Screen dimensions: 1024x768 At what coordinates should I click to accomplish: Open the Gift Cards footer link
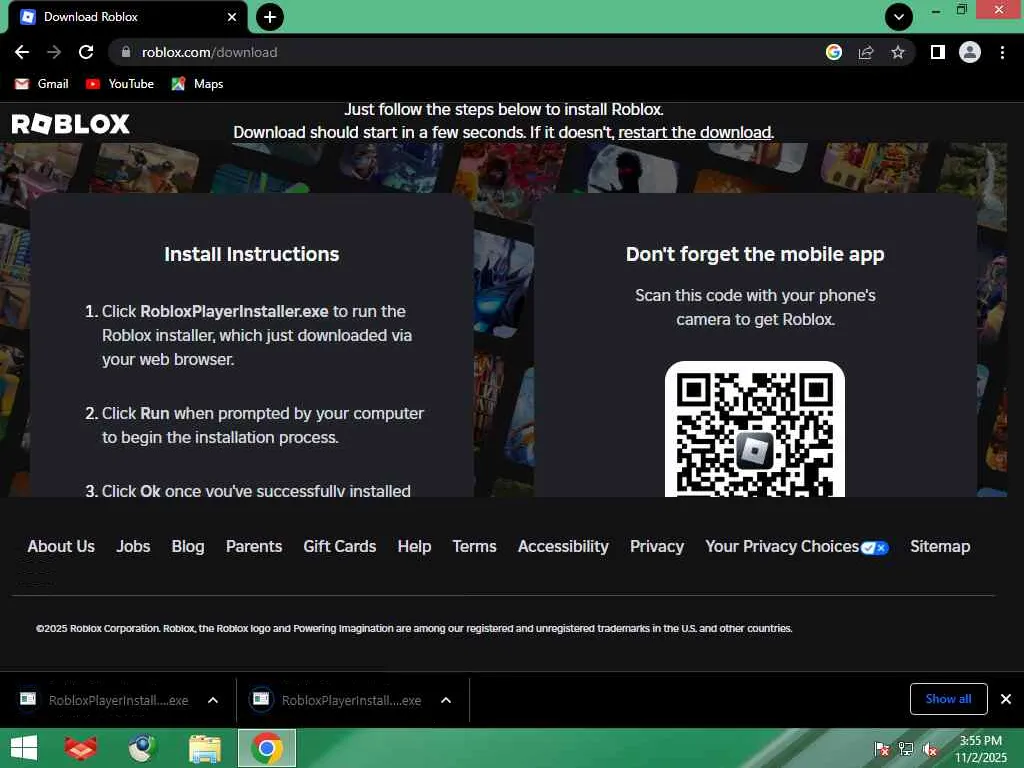[x=340, y=547]
